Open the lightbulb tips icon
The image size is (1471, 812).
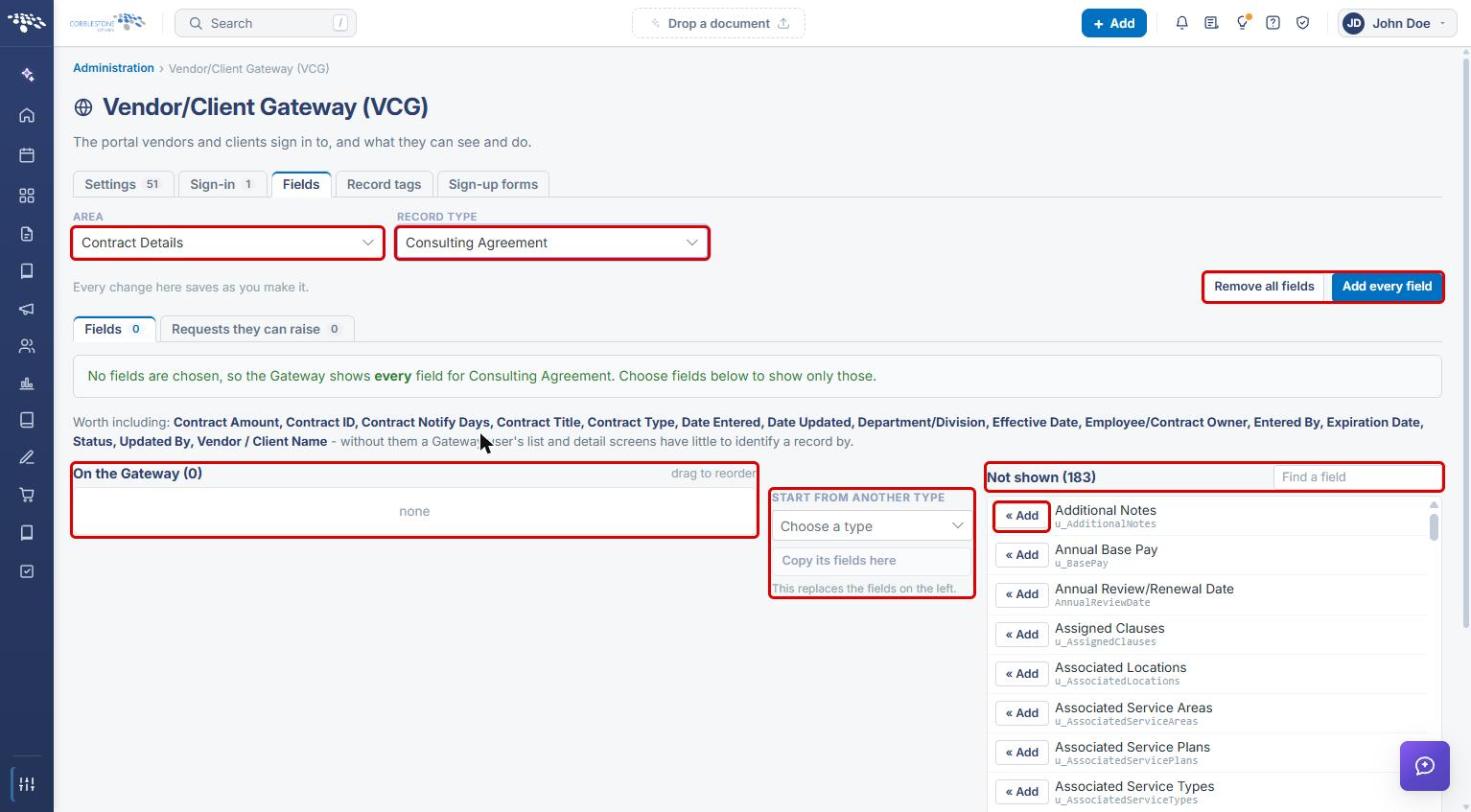click(x=1243, y=23)
